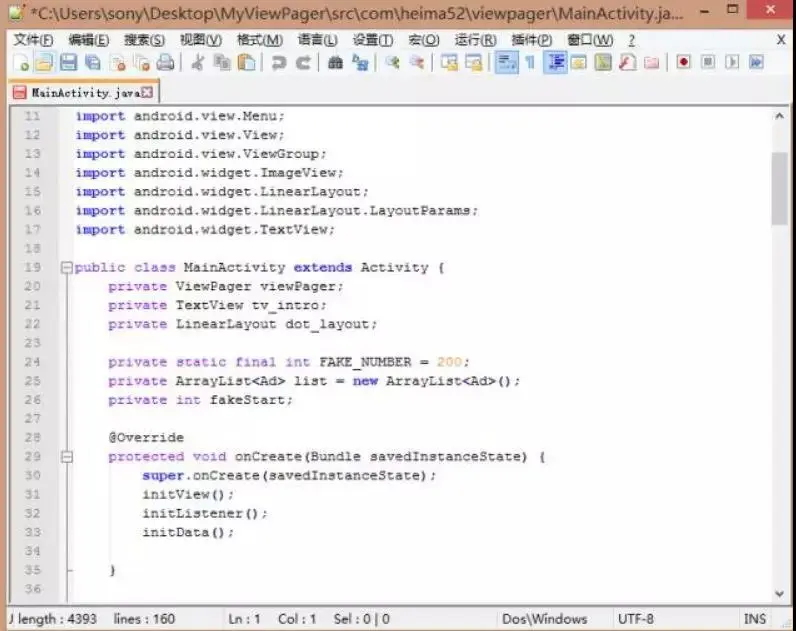This screenshot has width=796, height=631.
Task: Redo the last undone edit
Action: (303, 63)
